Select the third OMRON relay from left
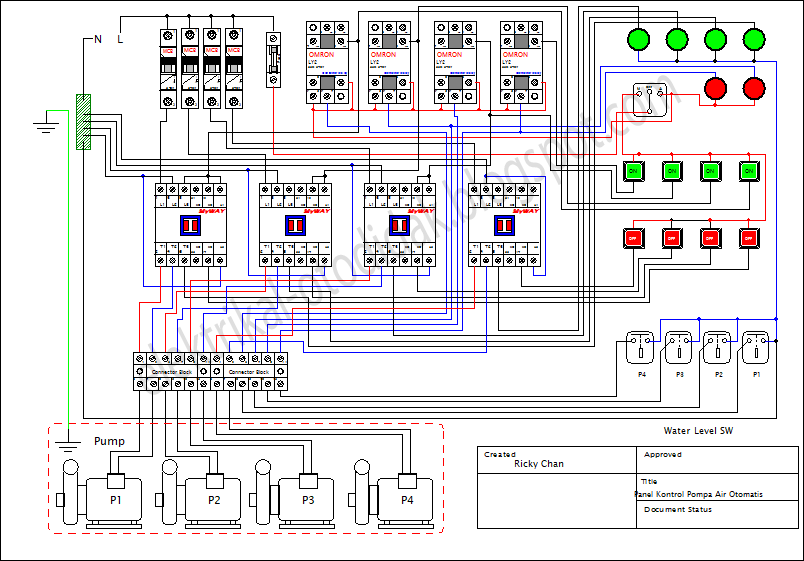The width and height of the screenshot is (804, 561). point(455,62)
